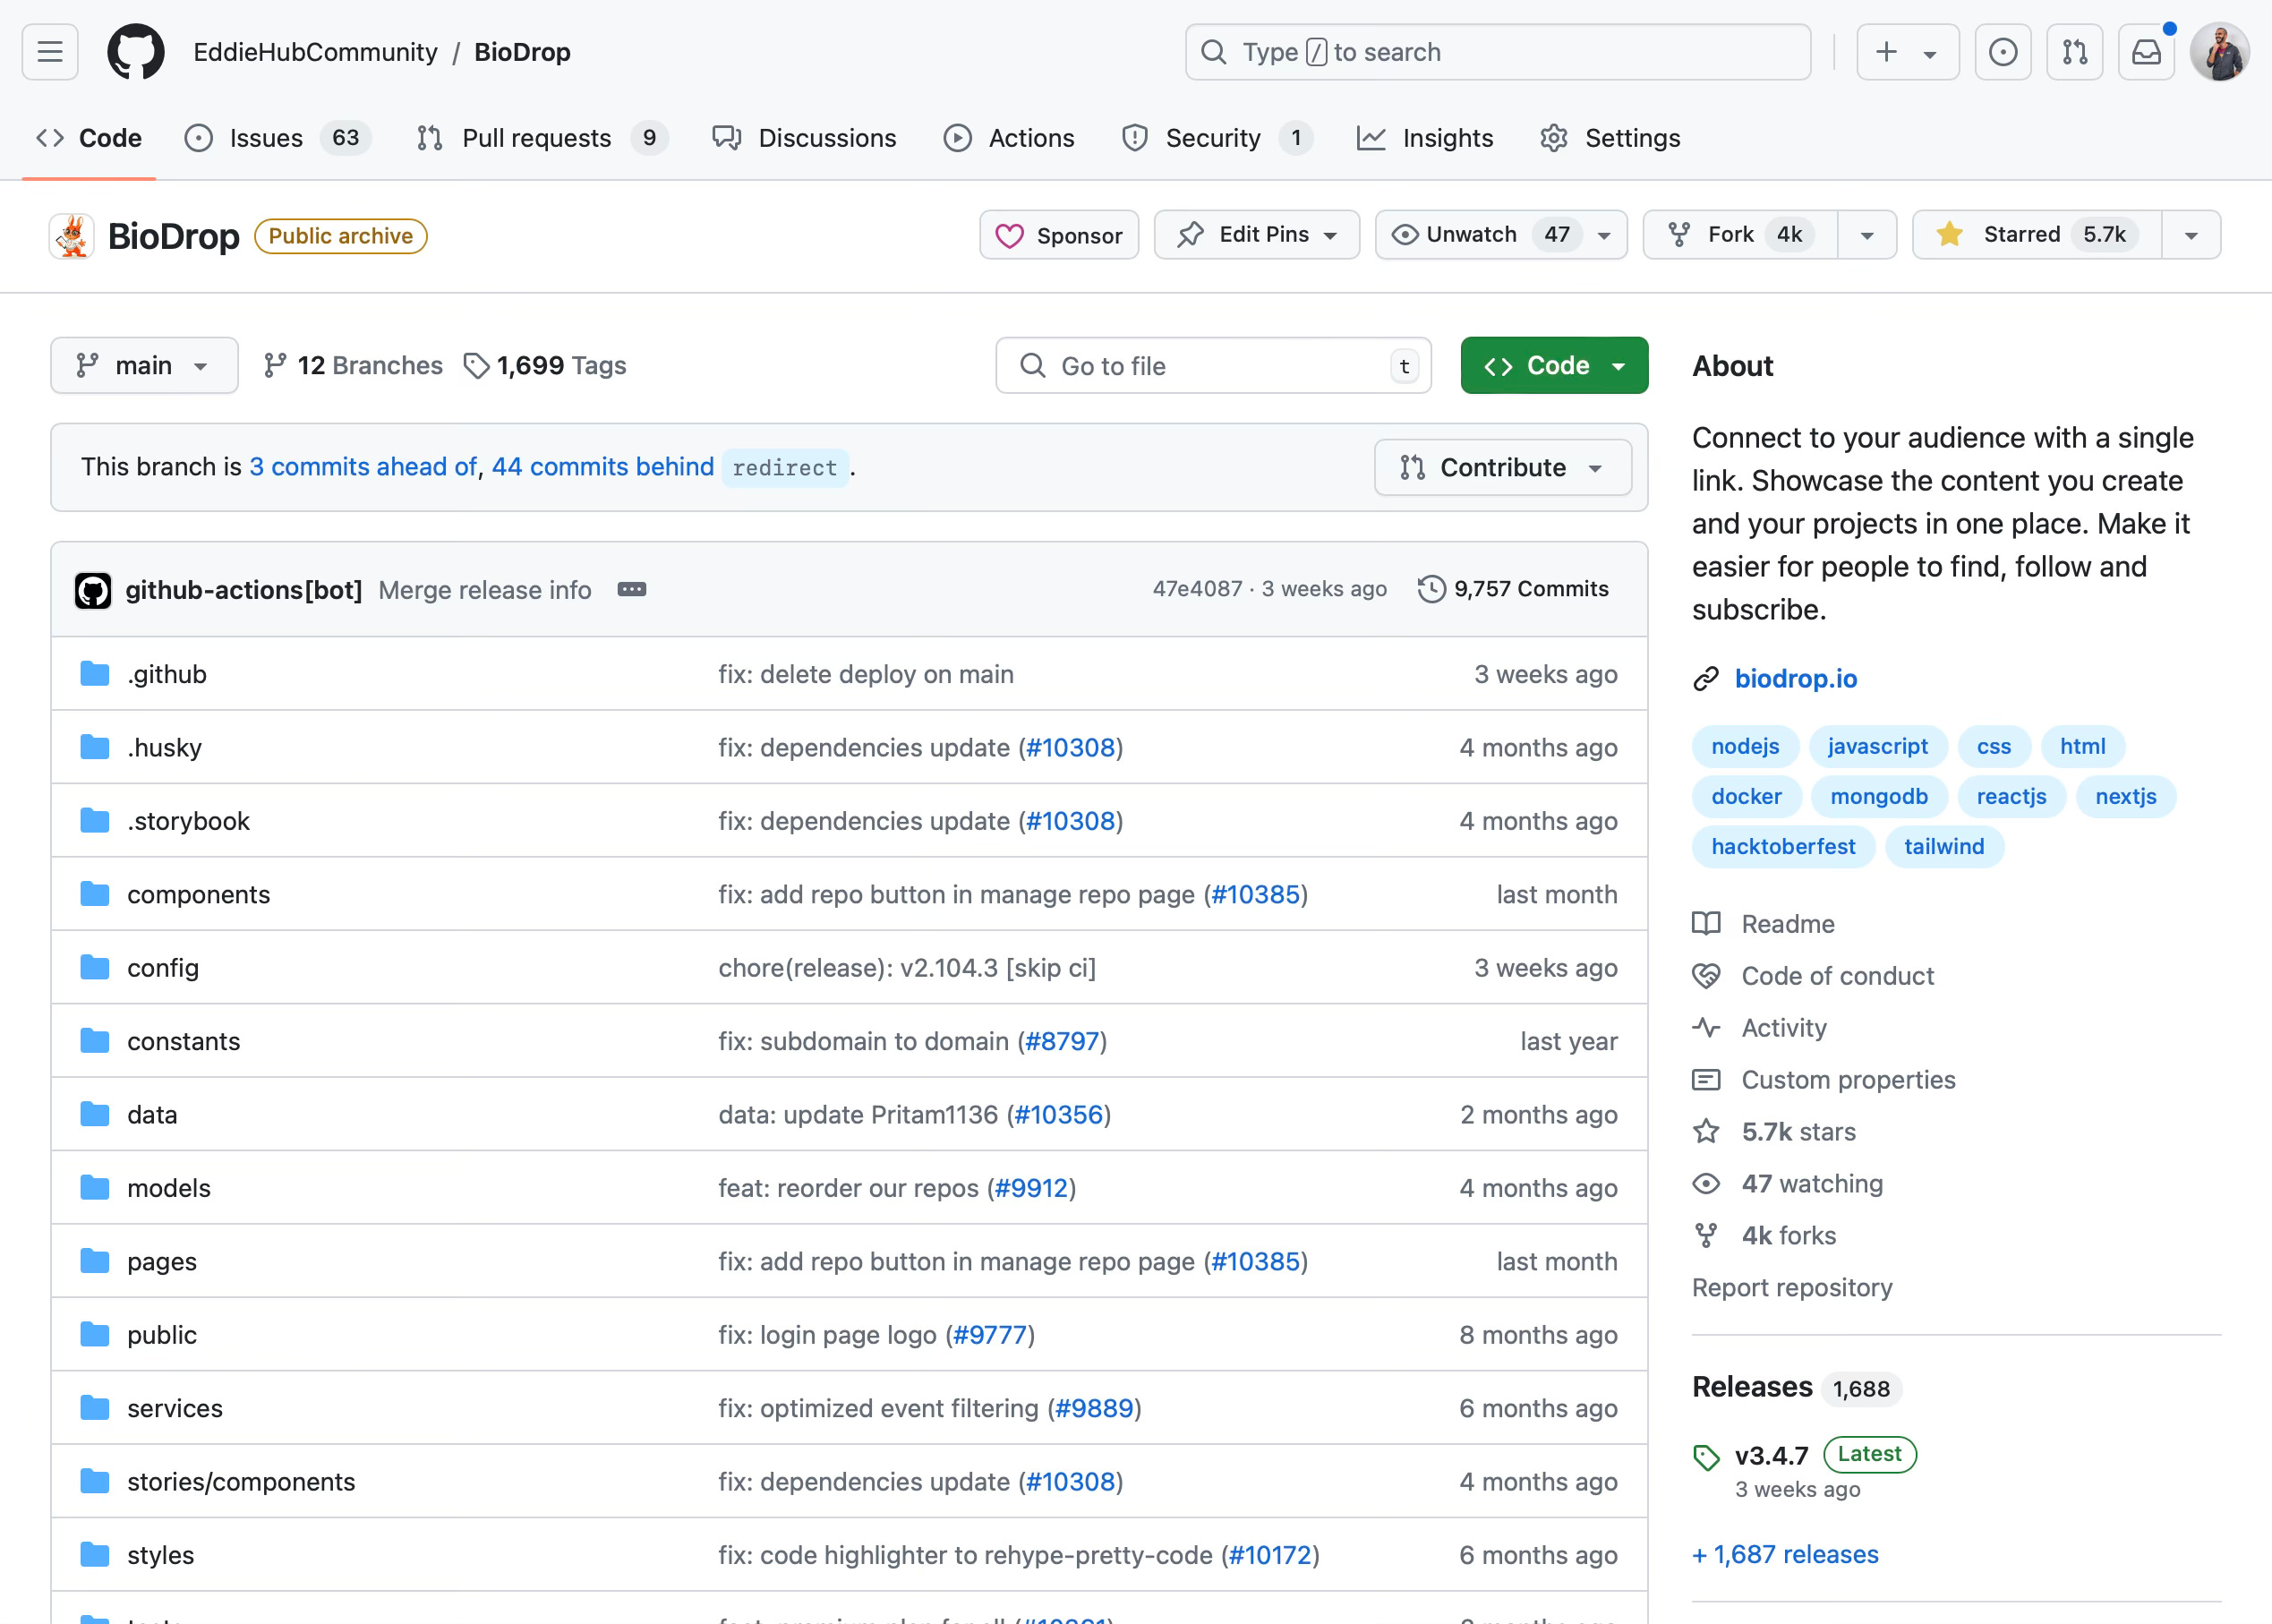
Task: Open the biodrop.io website link
Action: pyautogui.click(x=1795, y=679)
